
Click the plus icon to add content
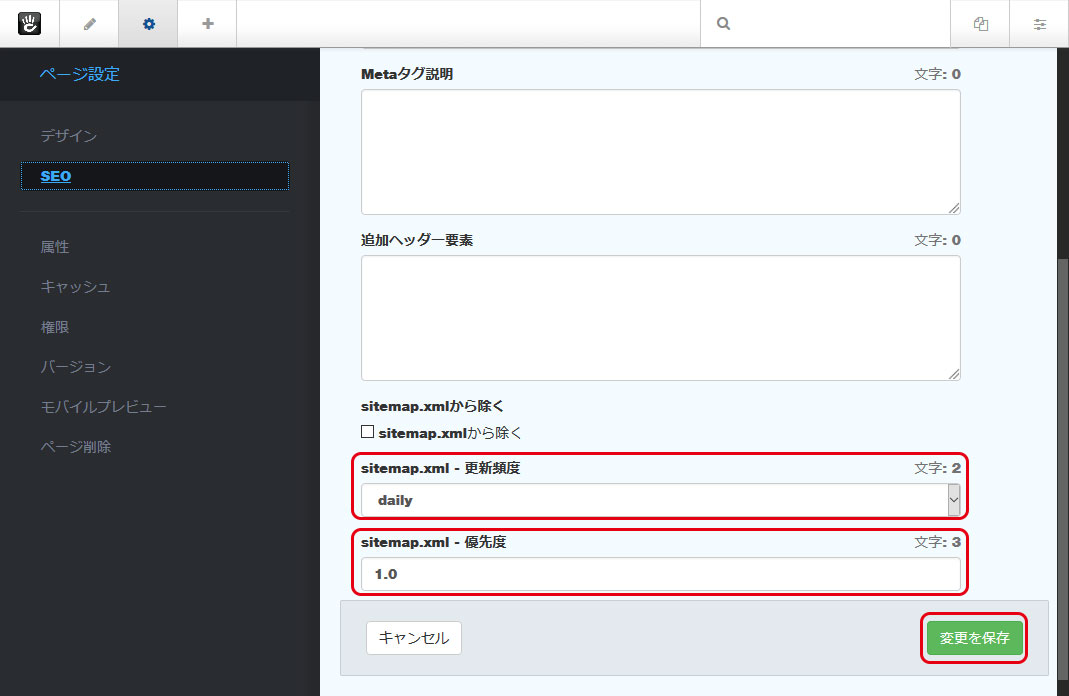[206, 23]
